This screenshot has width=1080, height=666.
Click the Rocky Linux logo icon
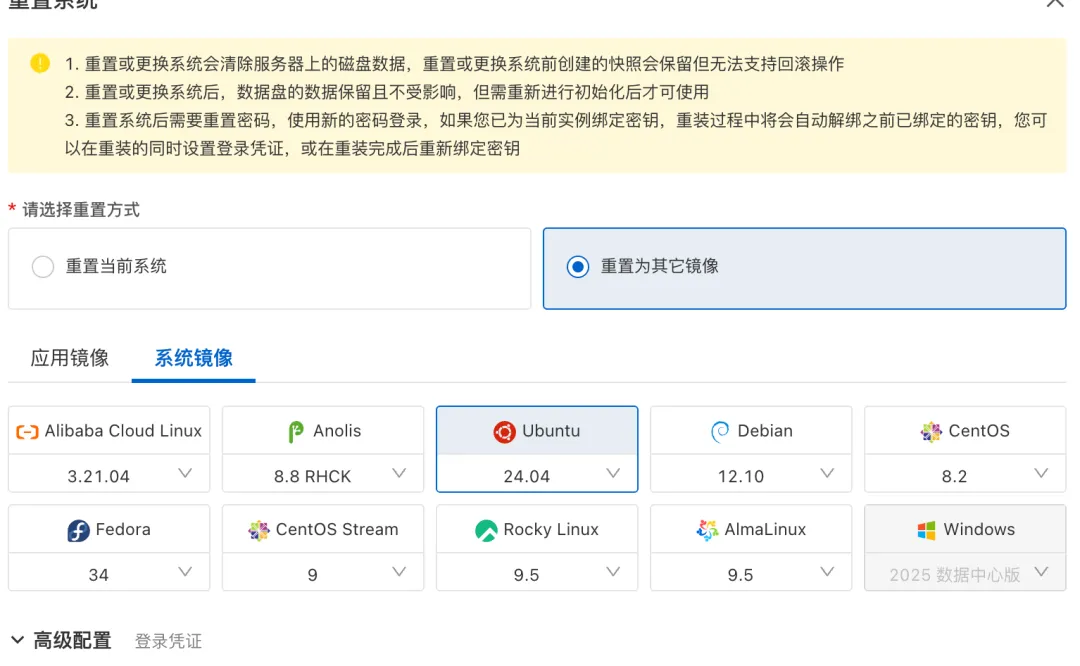click(486, 531)
